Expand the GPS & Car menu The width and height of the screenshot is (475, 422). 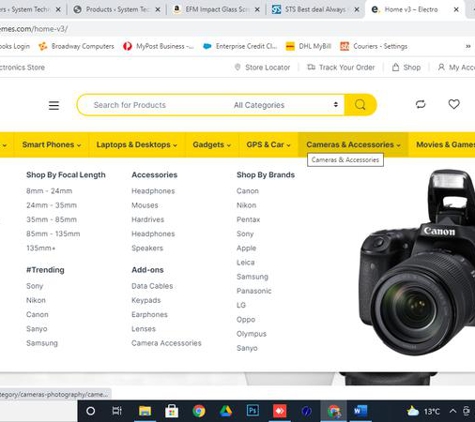pos(268,145)
